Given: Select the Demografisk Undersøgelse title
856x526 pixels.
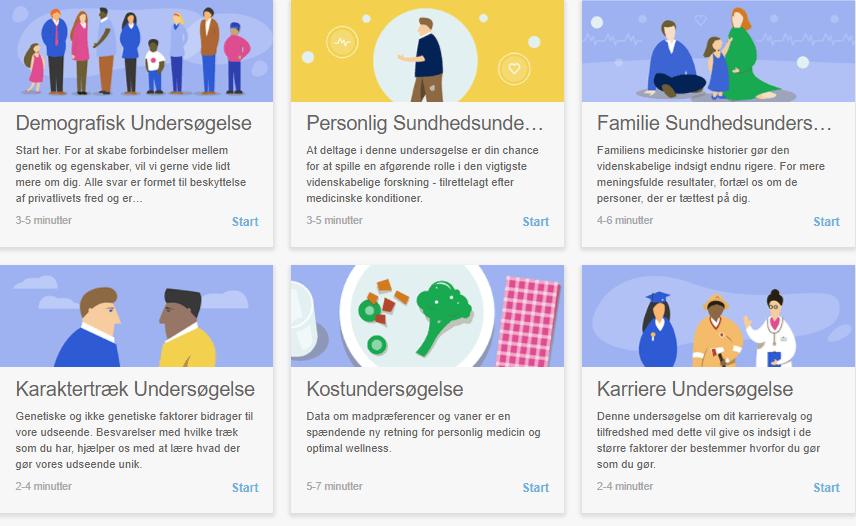Looking at the screenshot, I should [134, 123].
